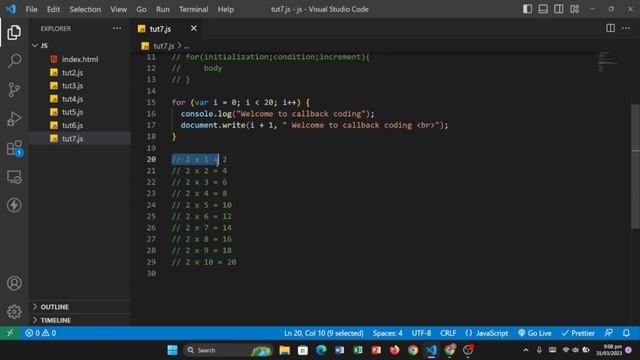Click the for keyword on line 15

pos(178,102)
